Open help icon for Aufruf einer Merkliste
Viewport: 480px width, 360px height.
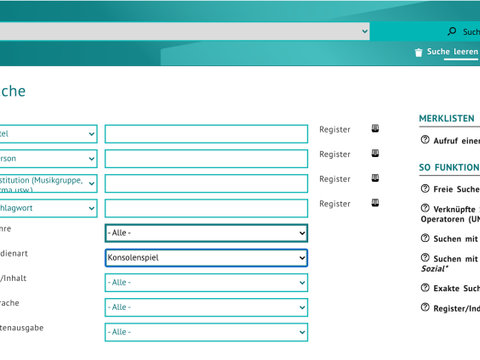(425, 140)
